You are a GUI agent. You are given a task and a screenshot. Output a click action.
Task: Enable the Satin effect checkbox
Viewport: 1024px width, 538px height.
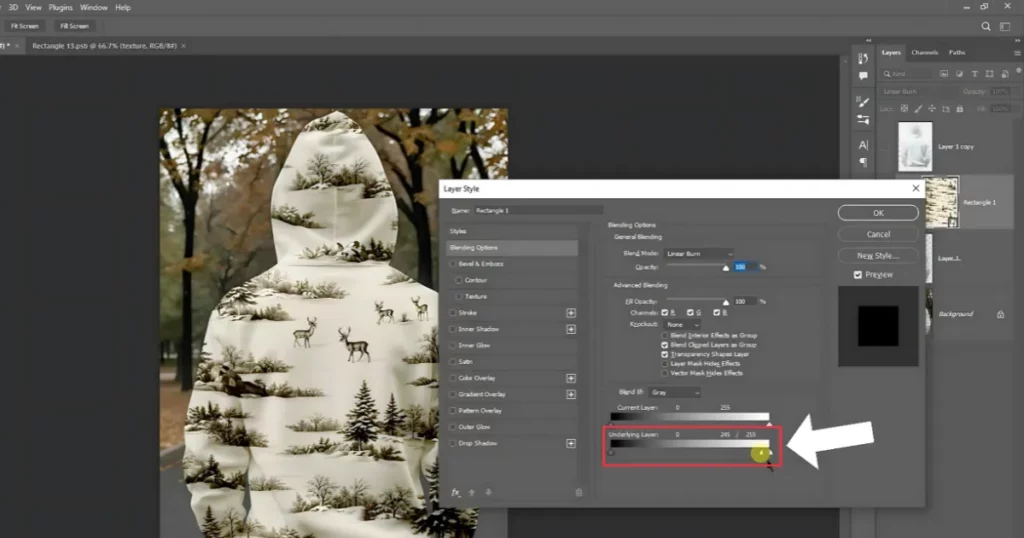453,362
